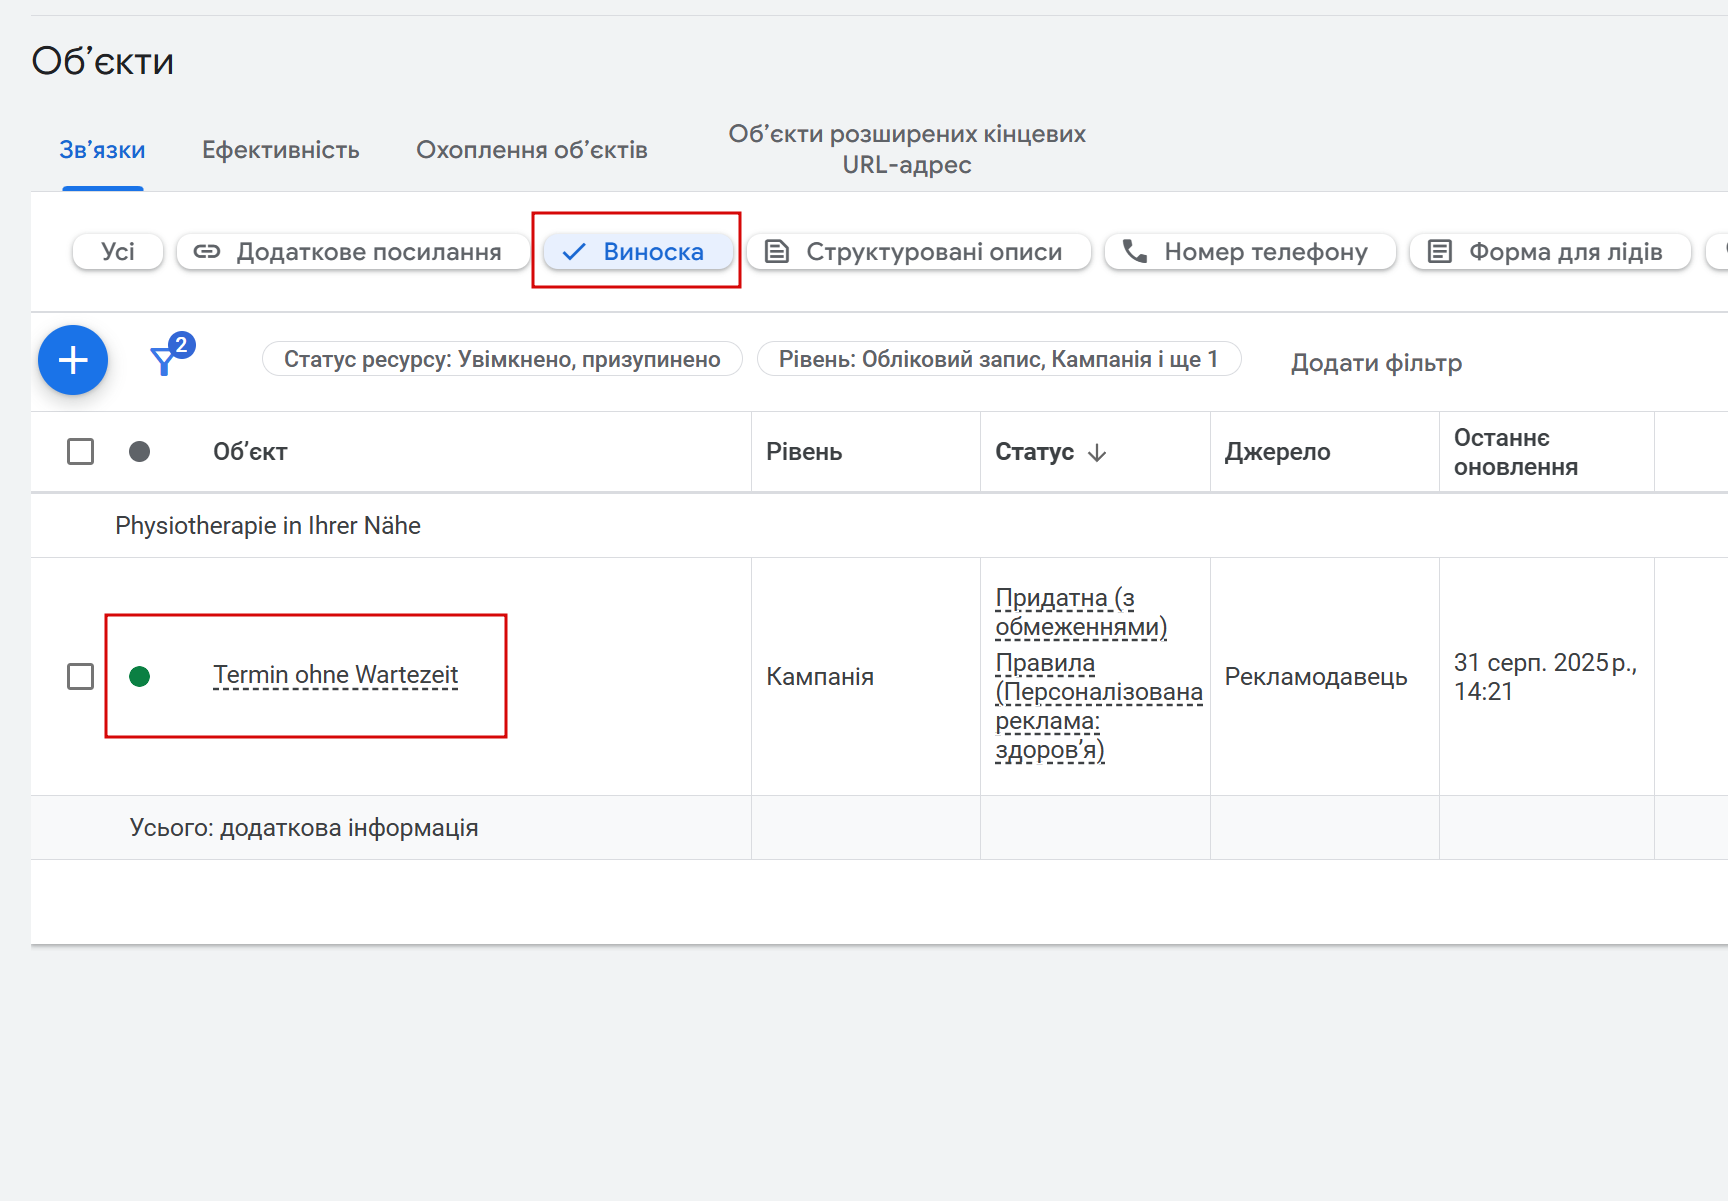Click the phone icon on Номер телефону
The image size is (1728, 1201).
tap(1135, 252)
